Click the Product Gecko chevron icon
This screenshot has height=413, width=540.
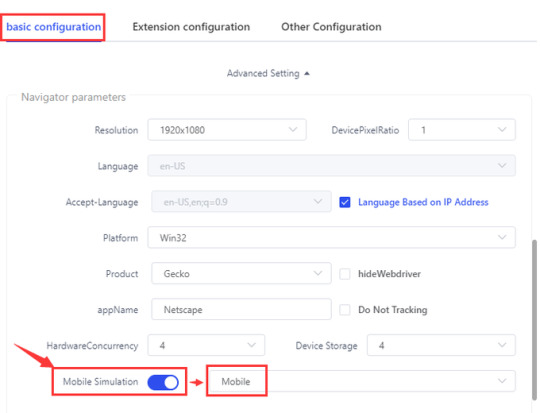pyautogui.click(x=318, y=273)
